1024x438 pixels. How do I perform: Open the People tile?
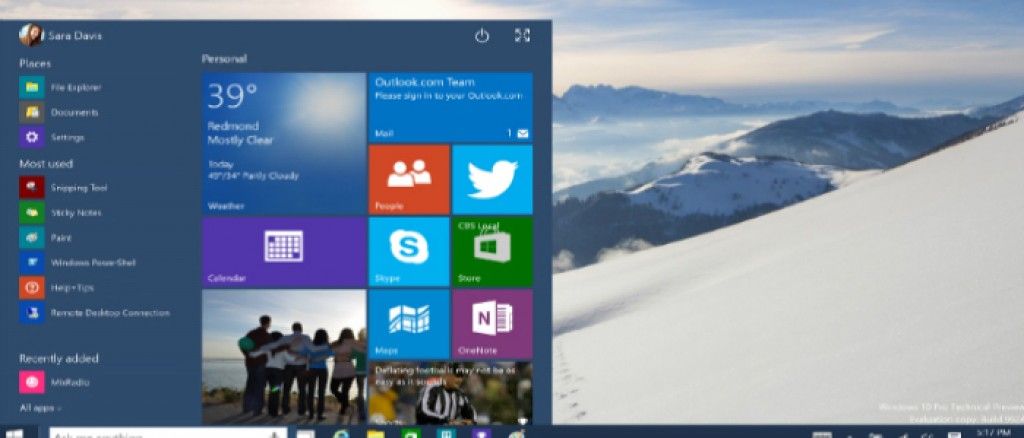[409, 180]
